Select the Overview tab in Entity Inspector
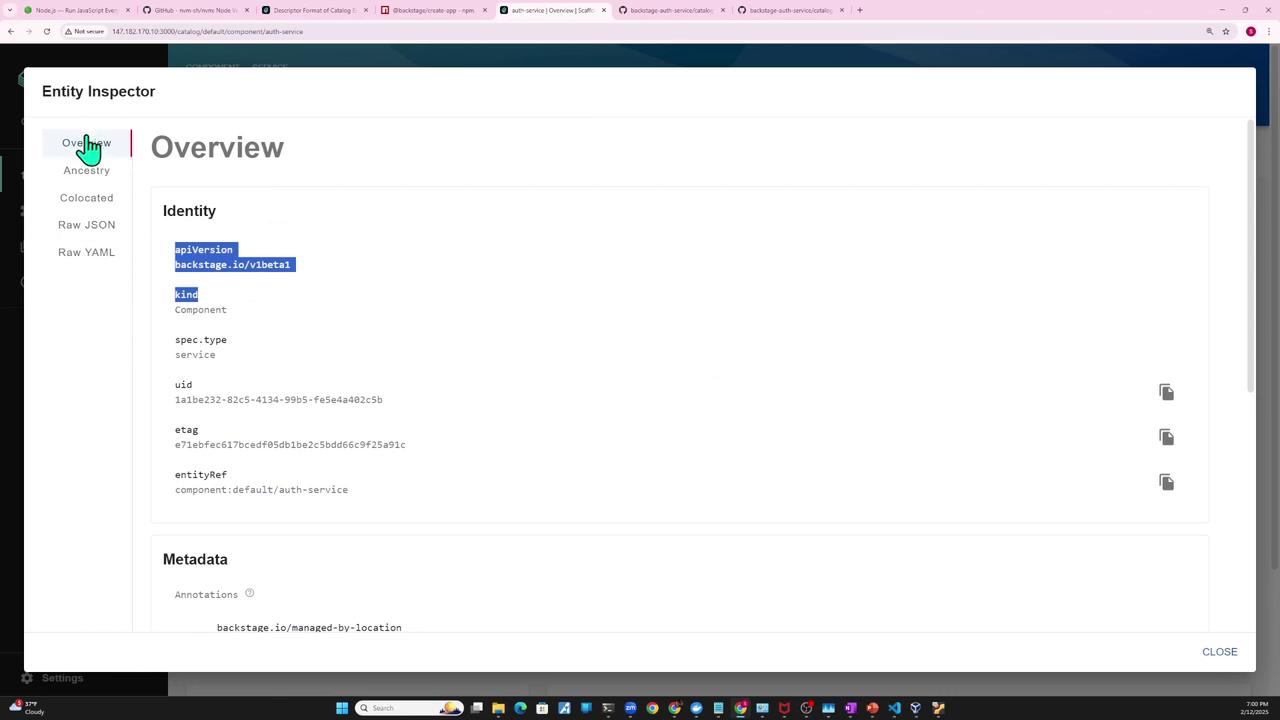Viewport: 1280px width, 720px height. click(x=87, y=143)
